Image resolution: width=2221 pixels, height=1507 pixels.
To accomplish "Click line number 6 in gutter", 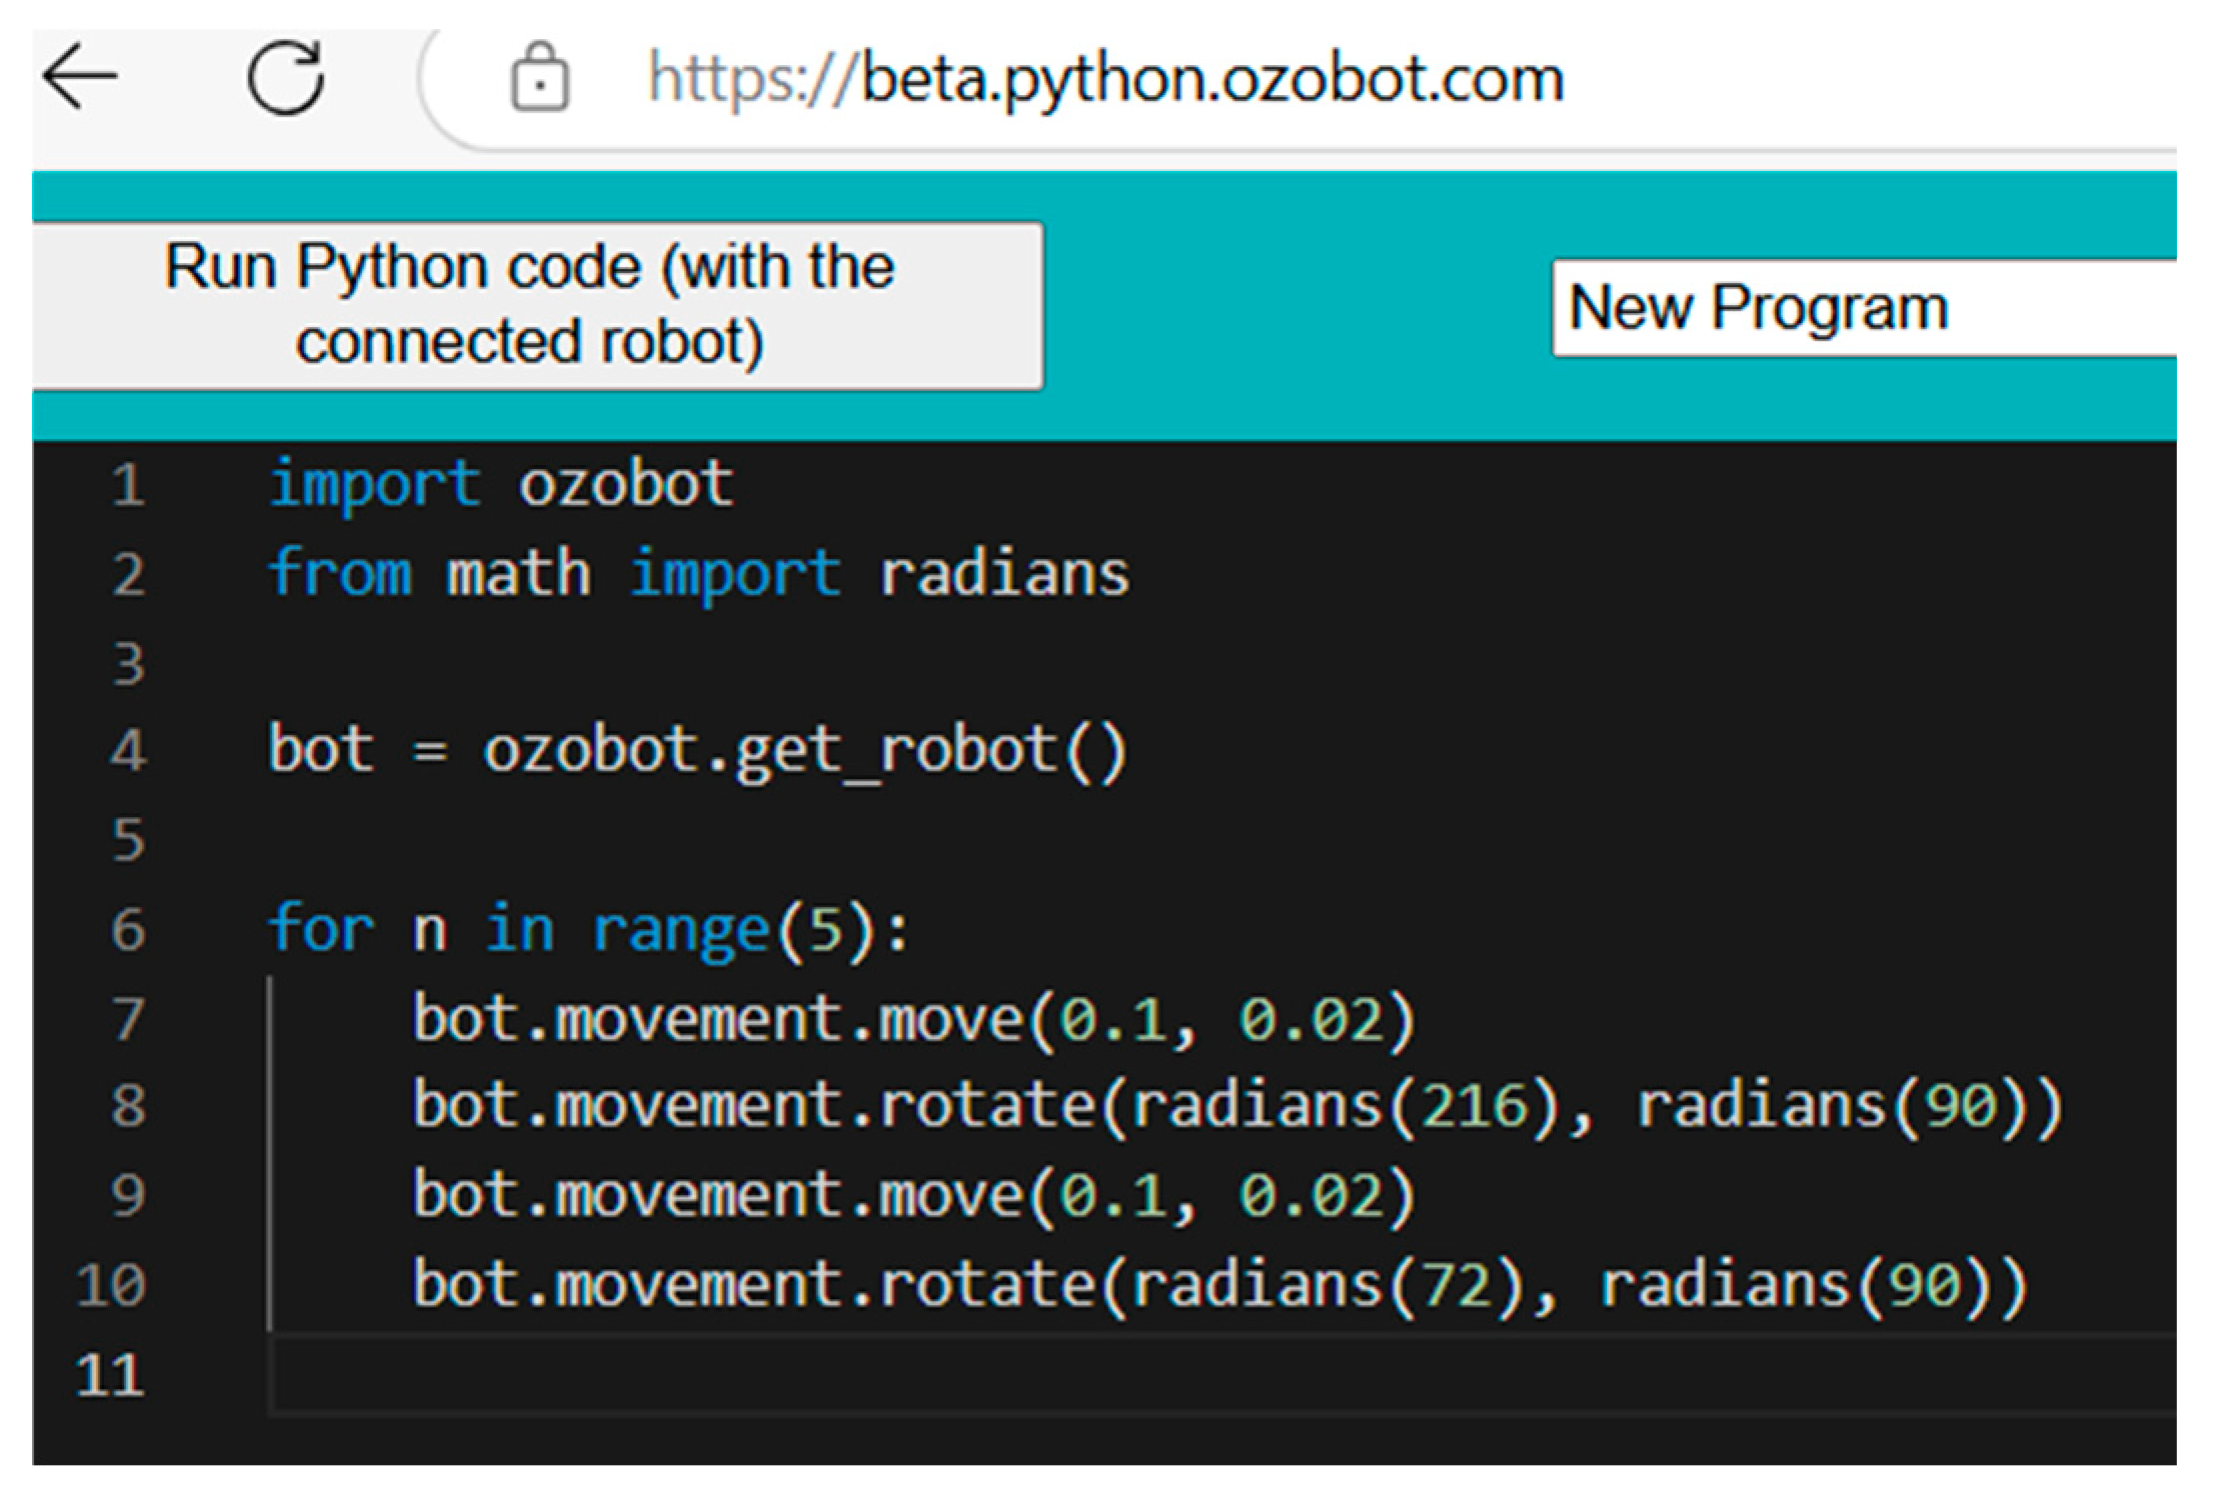I will pos(128,930).
